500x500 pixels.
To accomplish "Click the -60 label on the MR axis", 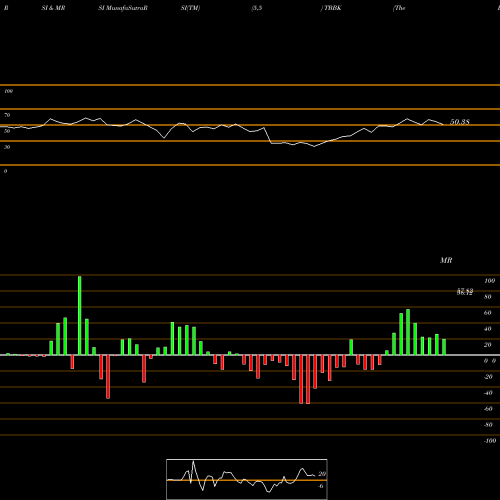I will click(488, 409).
